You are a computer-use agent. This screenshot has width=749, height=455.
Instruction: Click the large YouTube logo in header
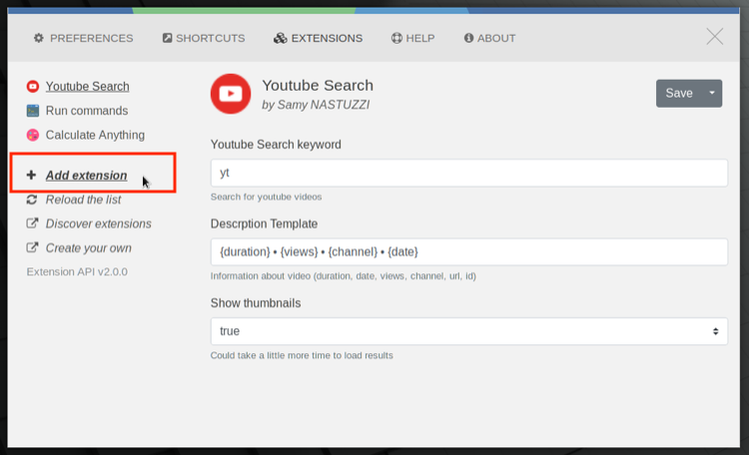pyautogui.click(x=231, y=94)
